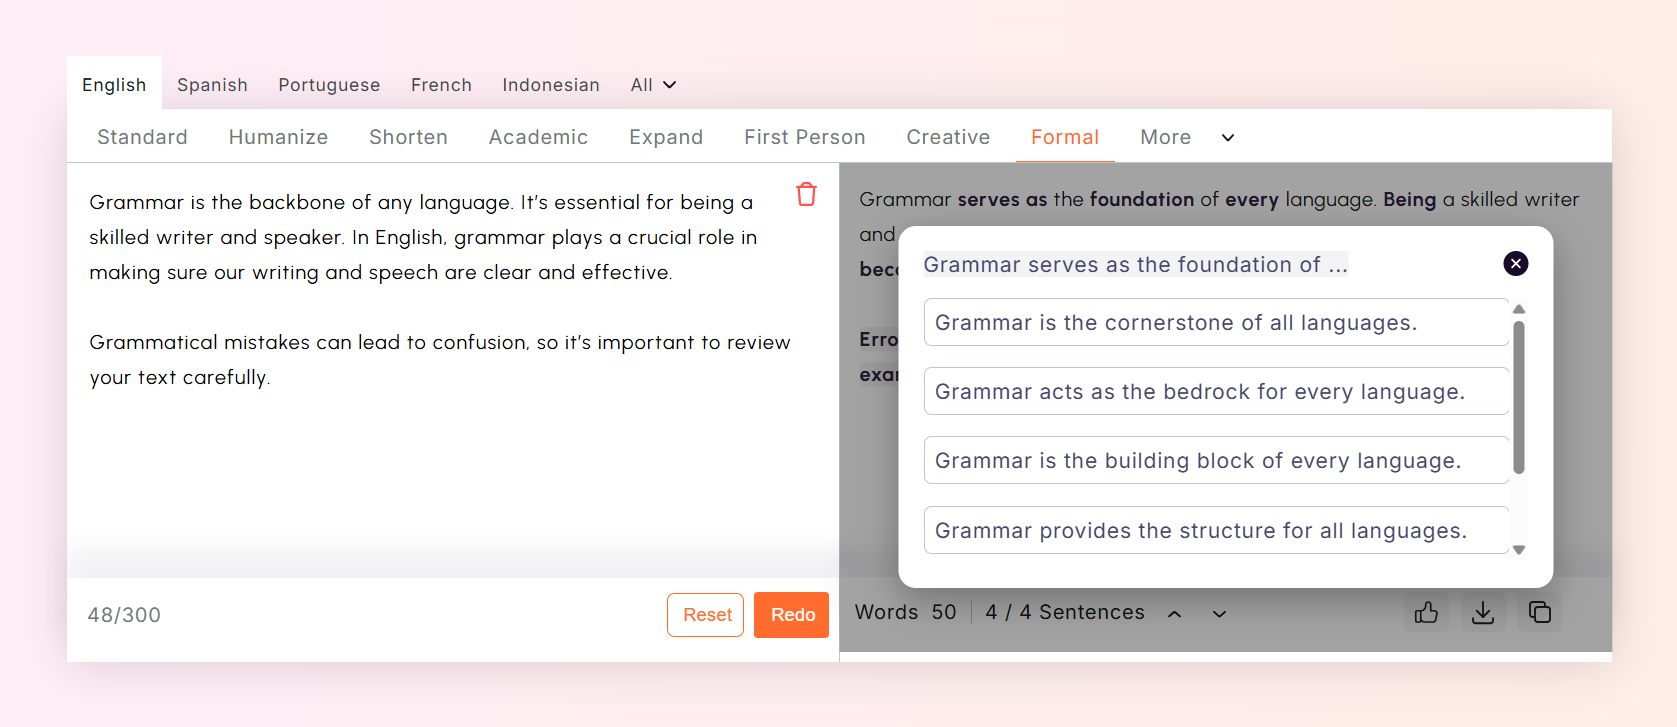This screenshot has width=1677, height=727.
Task: Select the Portuguese language tab
Action: coord(329,85)
